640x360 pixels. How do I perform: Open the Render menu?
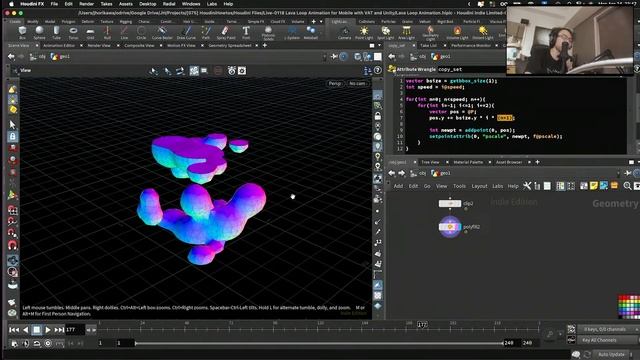(x=87, y=4)
